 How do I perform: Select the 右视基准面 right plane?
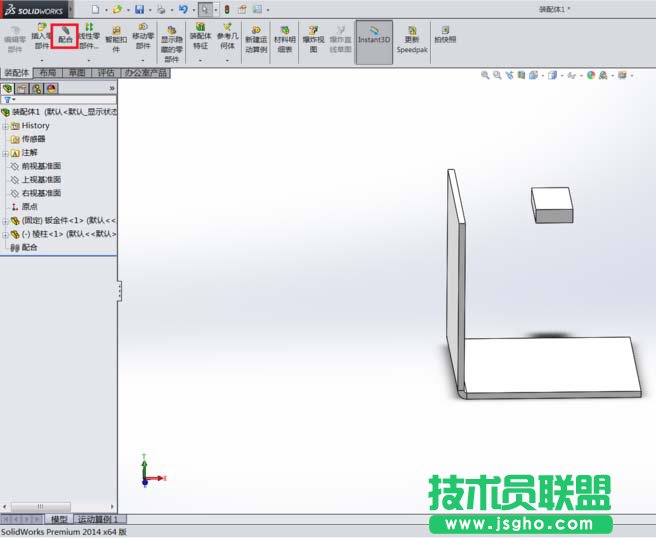[x=41, y=193]
